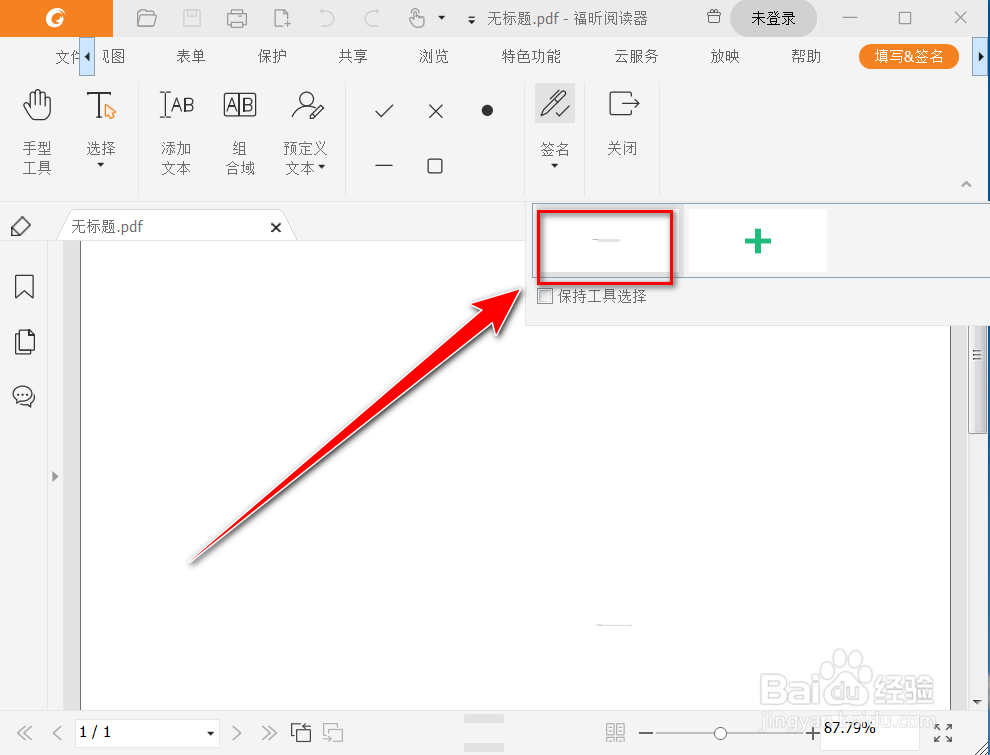Open the 云服务 ribbon tab

coord(636,56)
